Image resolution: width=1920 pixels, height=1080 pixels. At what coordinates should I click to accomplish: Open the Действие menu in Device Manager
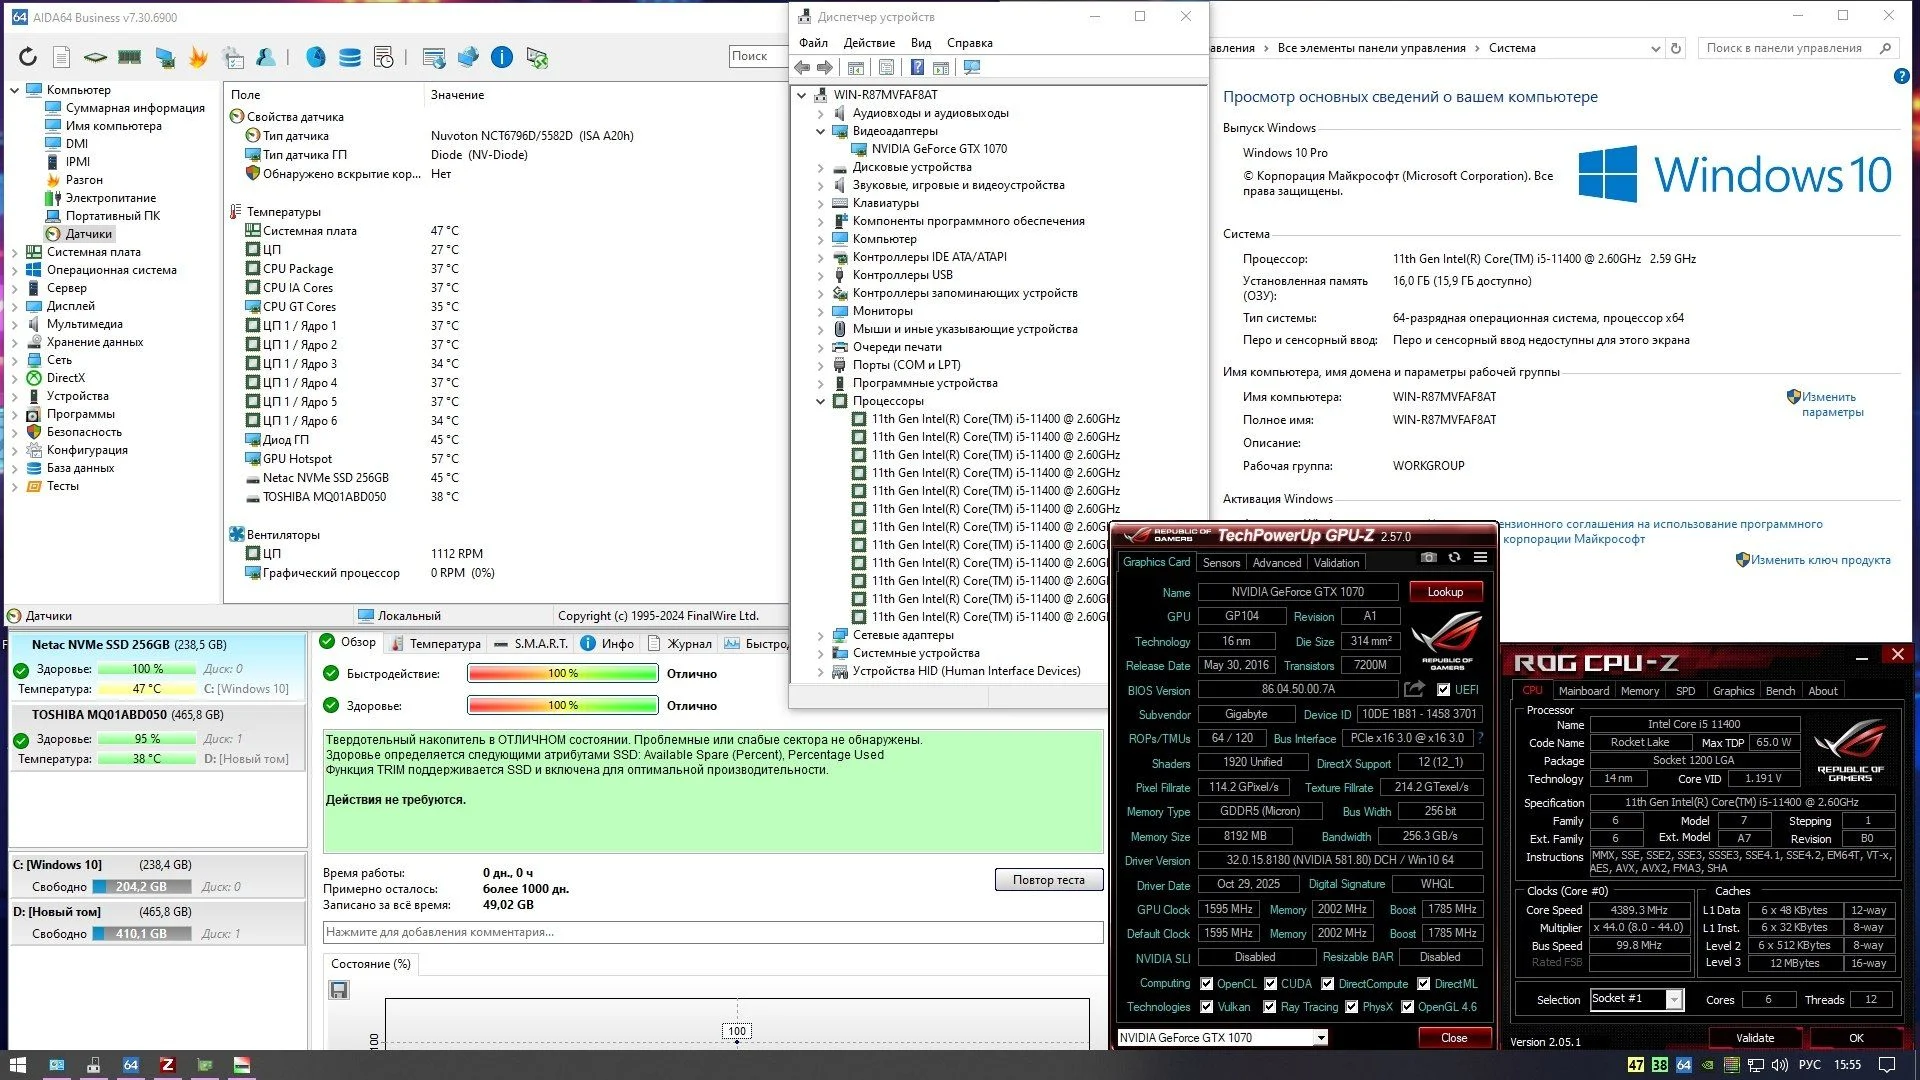click(x=869, y=43)
